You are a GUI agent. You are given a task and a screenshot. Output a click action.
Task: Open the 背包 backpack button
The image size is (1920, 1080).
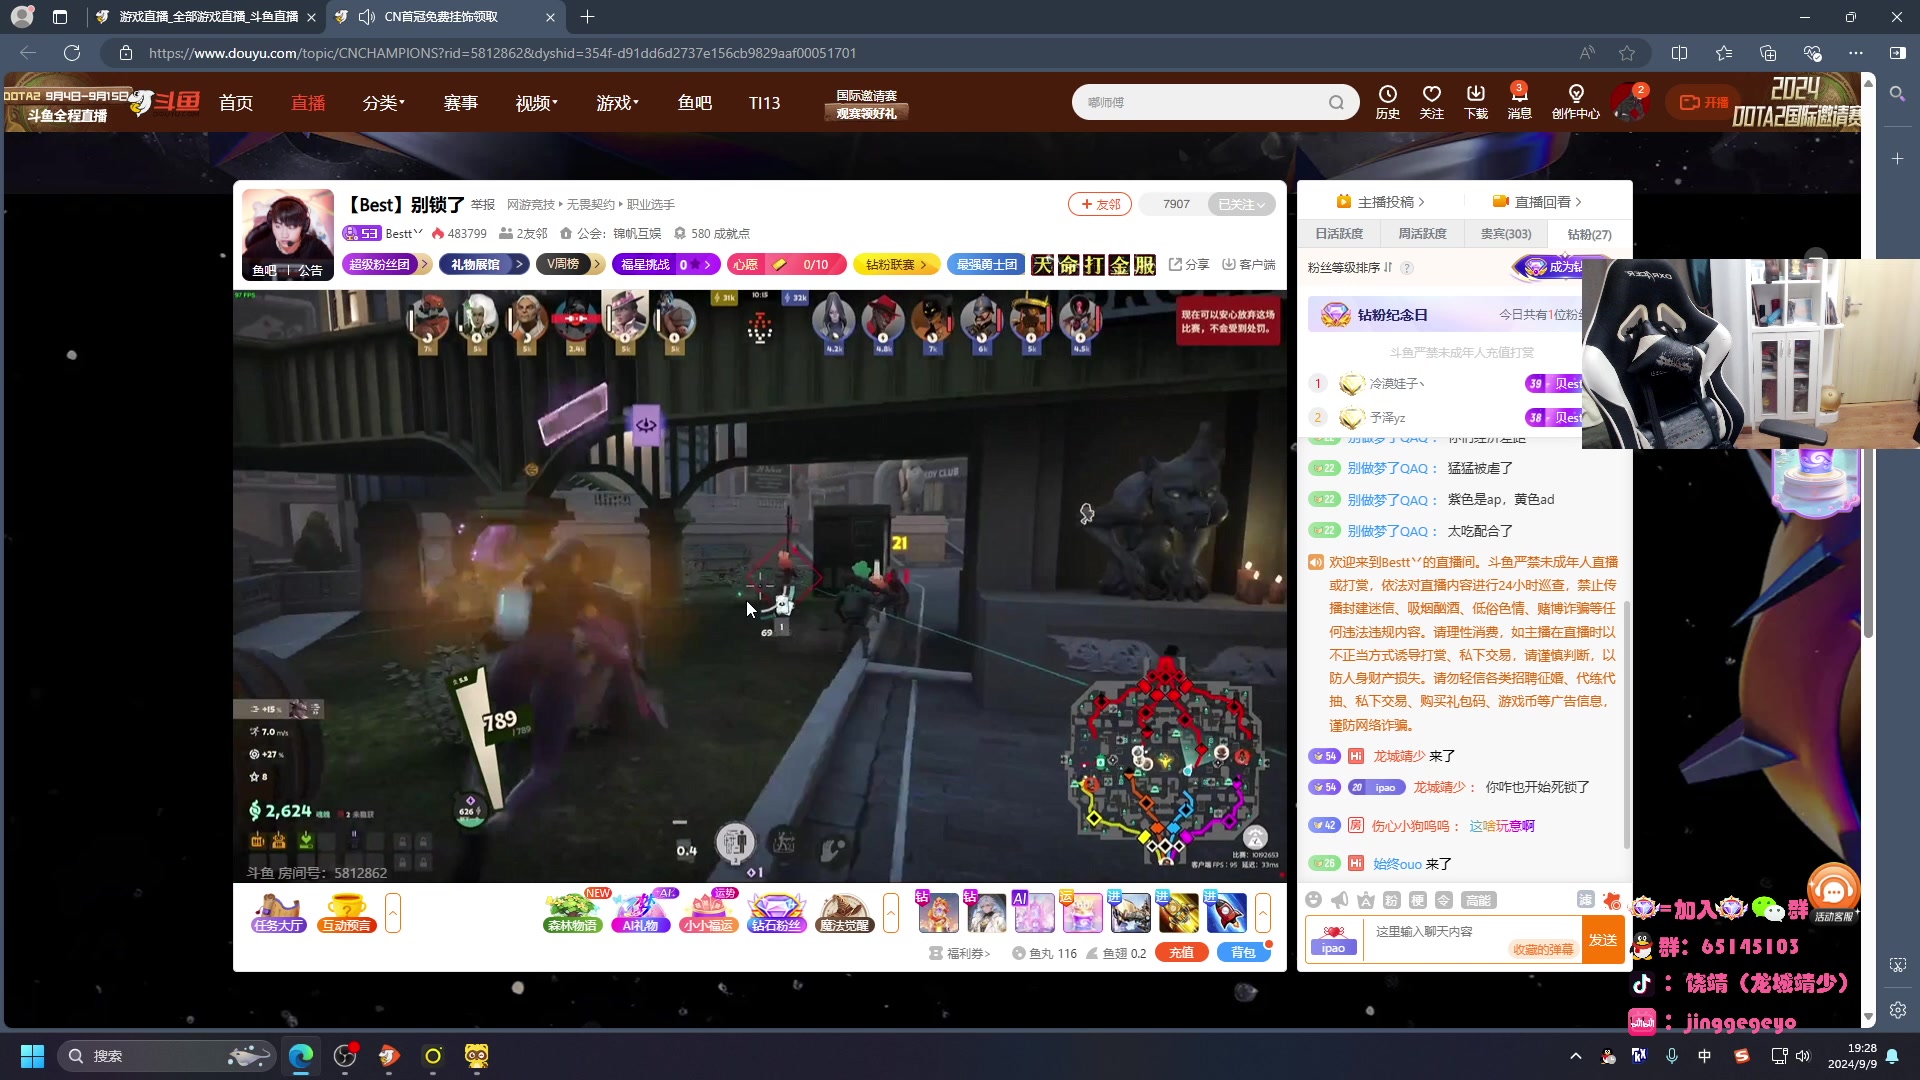[x=1243, y=952]
